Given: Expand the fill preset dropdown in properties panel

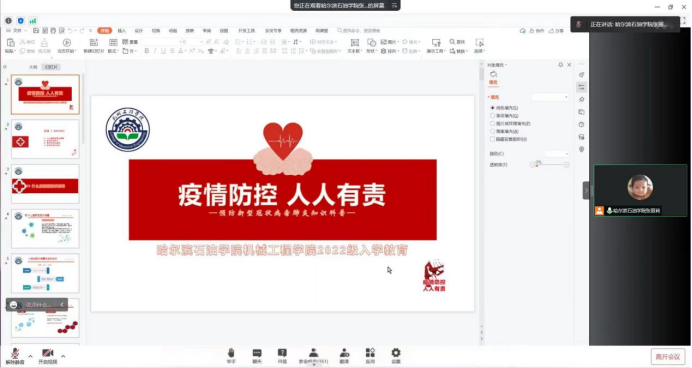Looking at the screenshot, I should [550, 97].
